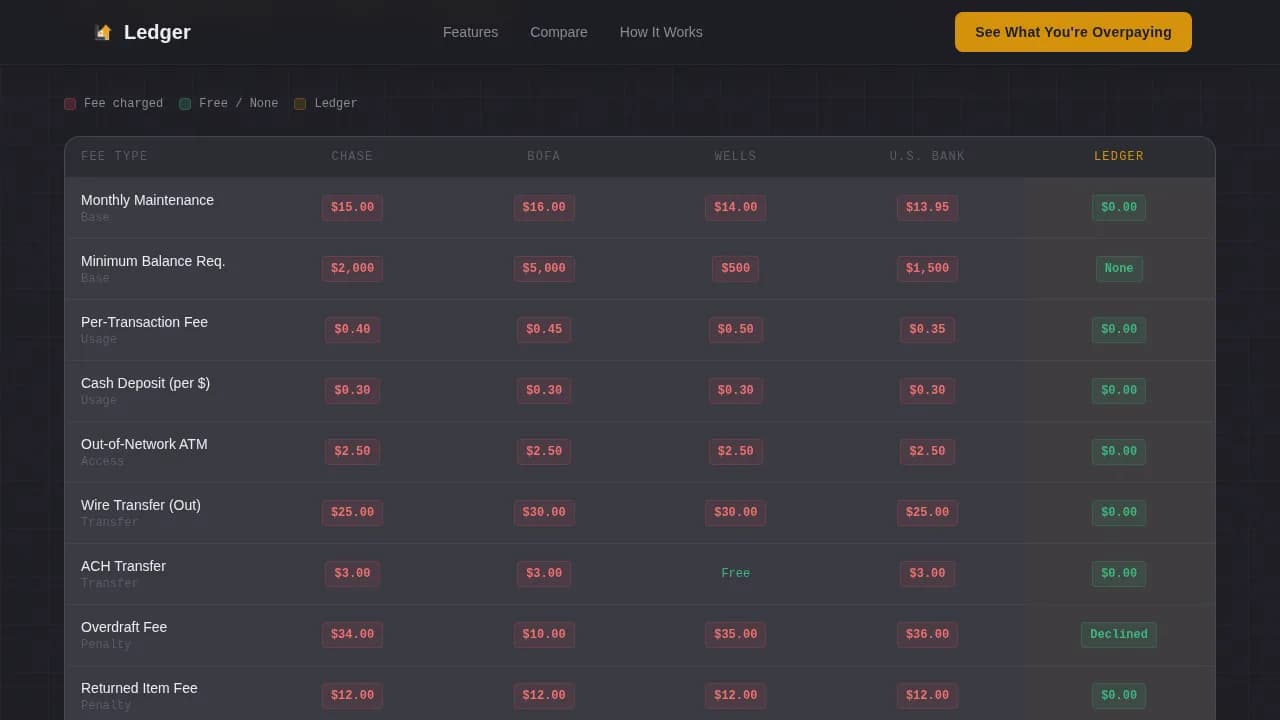Select the Out-of-Network ATM row label
1280x720 pixels.
[x=144, y=444]
